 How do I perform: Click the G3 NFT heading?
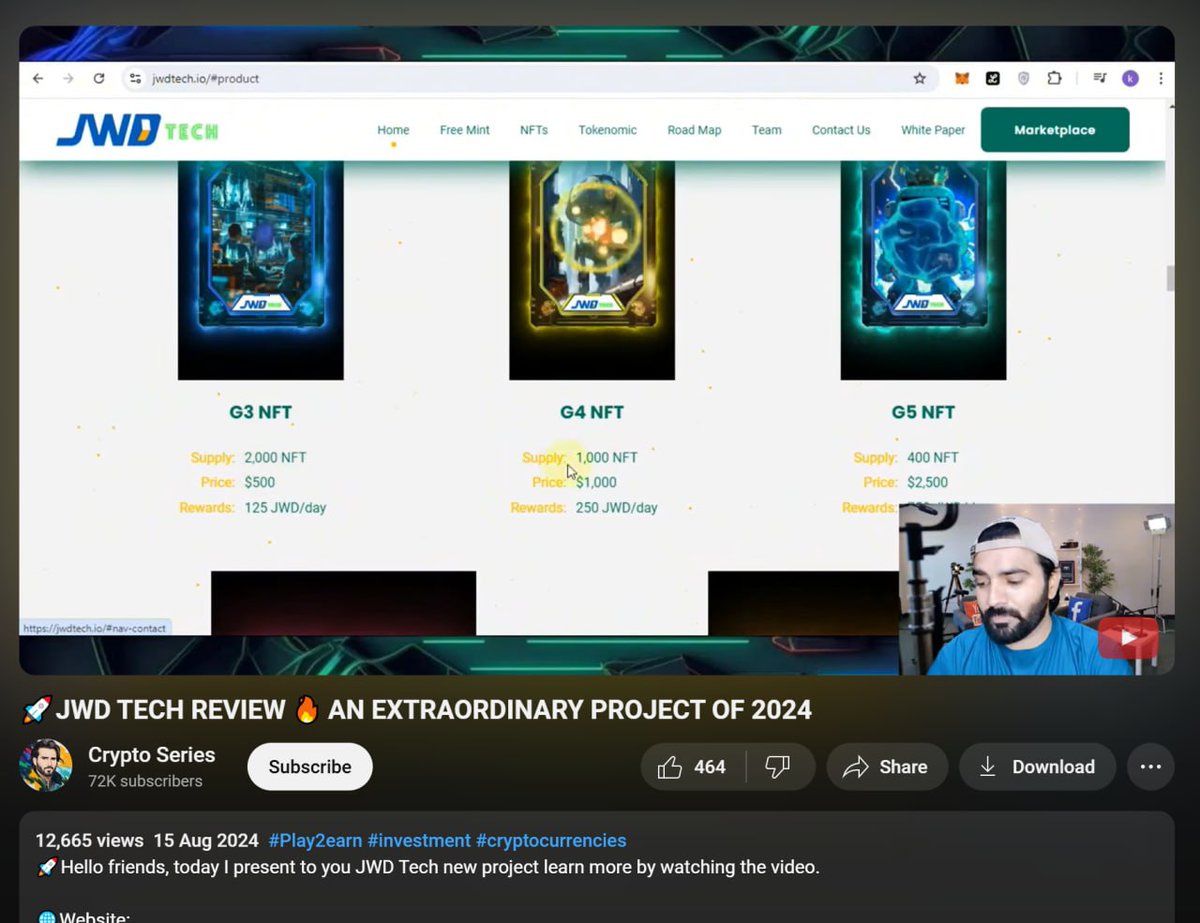[x=261, y=412]
